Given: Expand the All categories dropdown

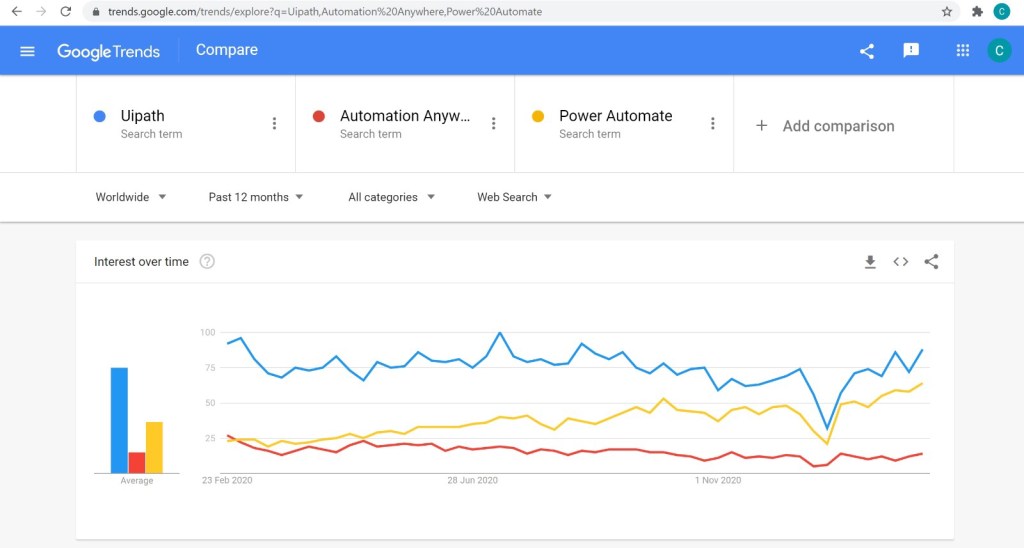Looking at the screenshot, I should [391, 197].
